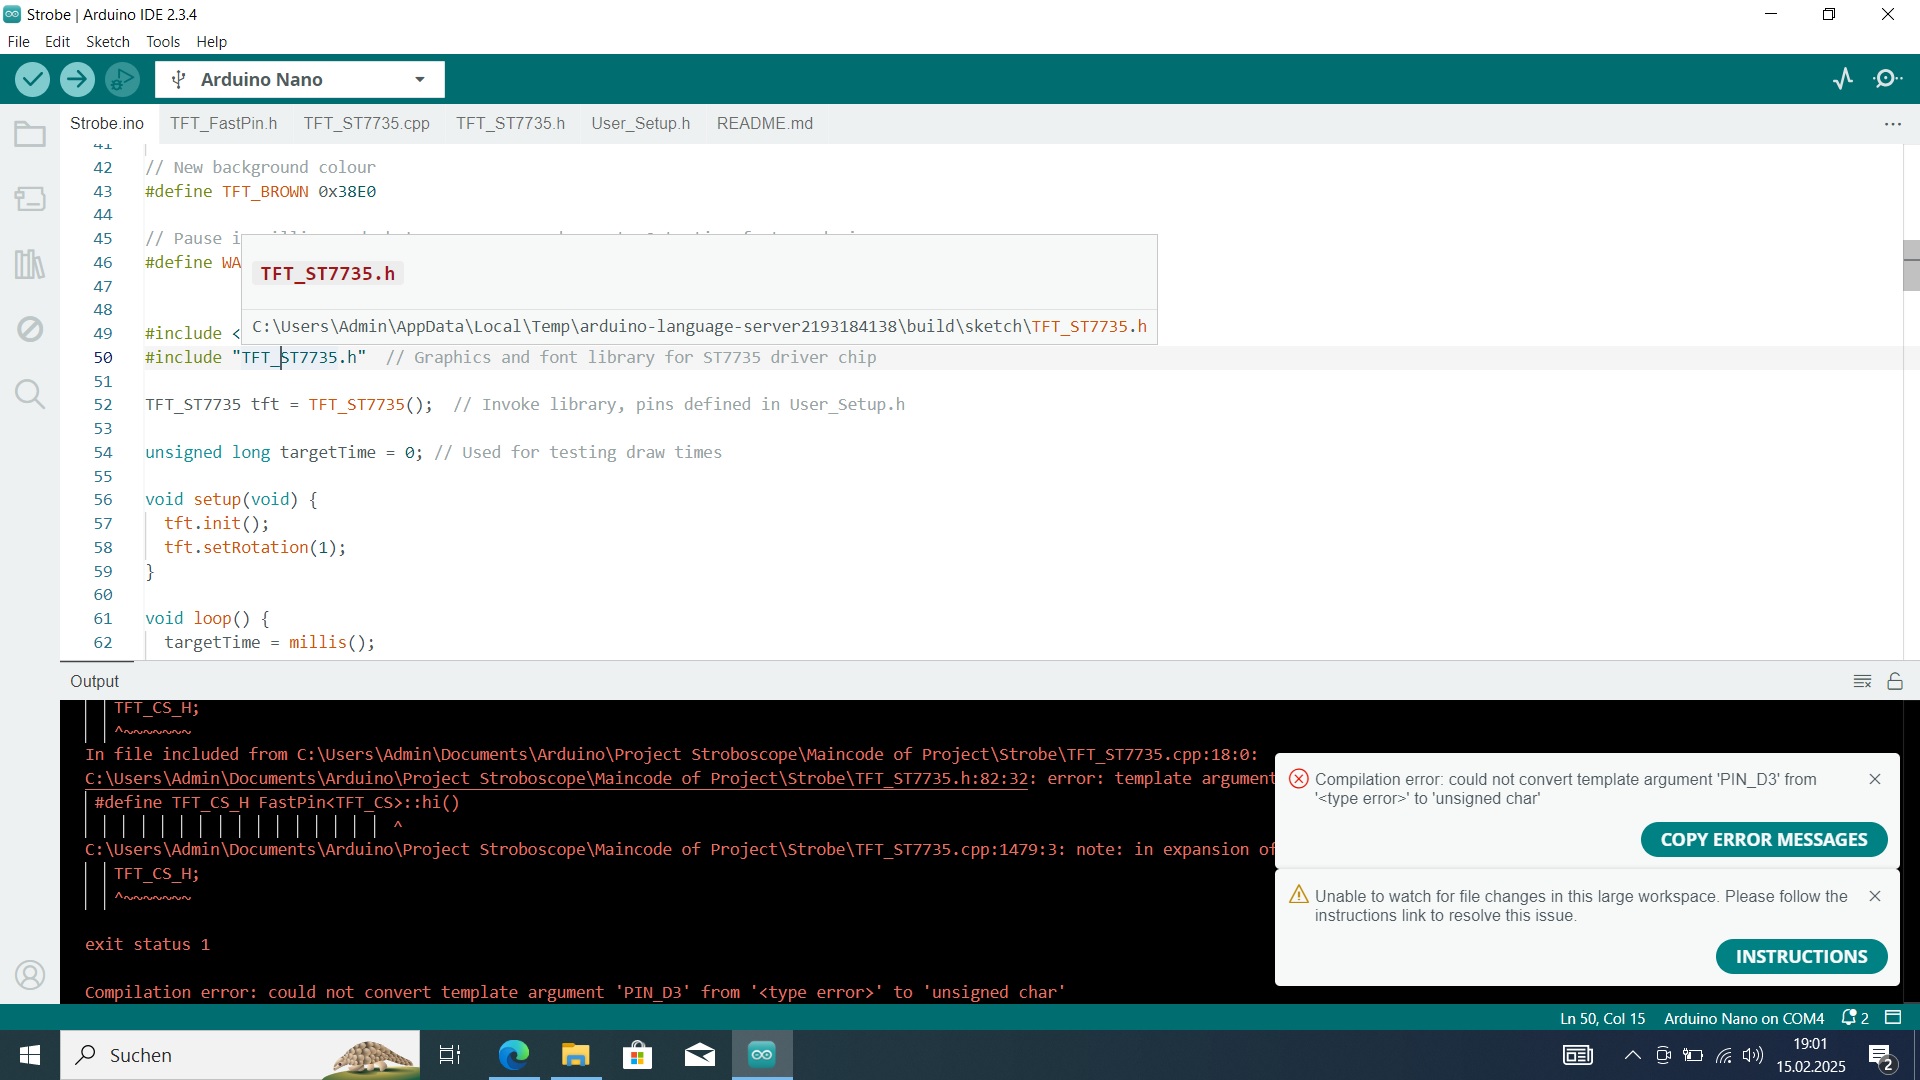This screenshot has width=1920, height=1080.
Task: Switch to the README.md tab
Action: 764,124
